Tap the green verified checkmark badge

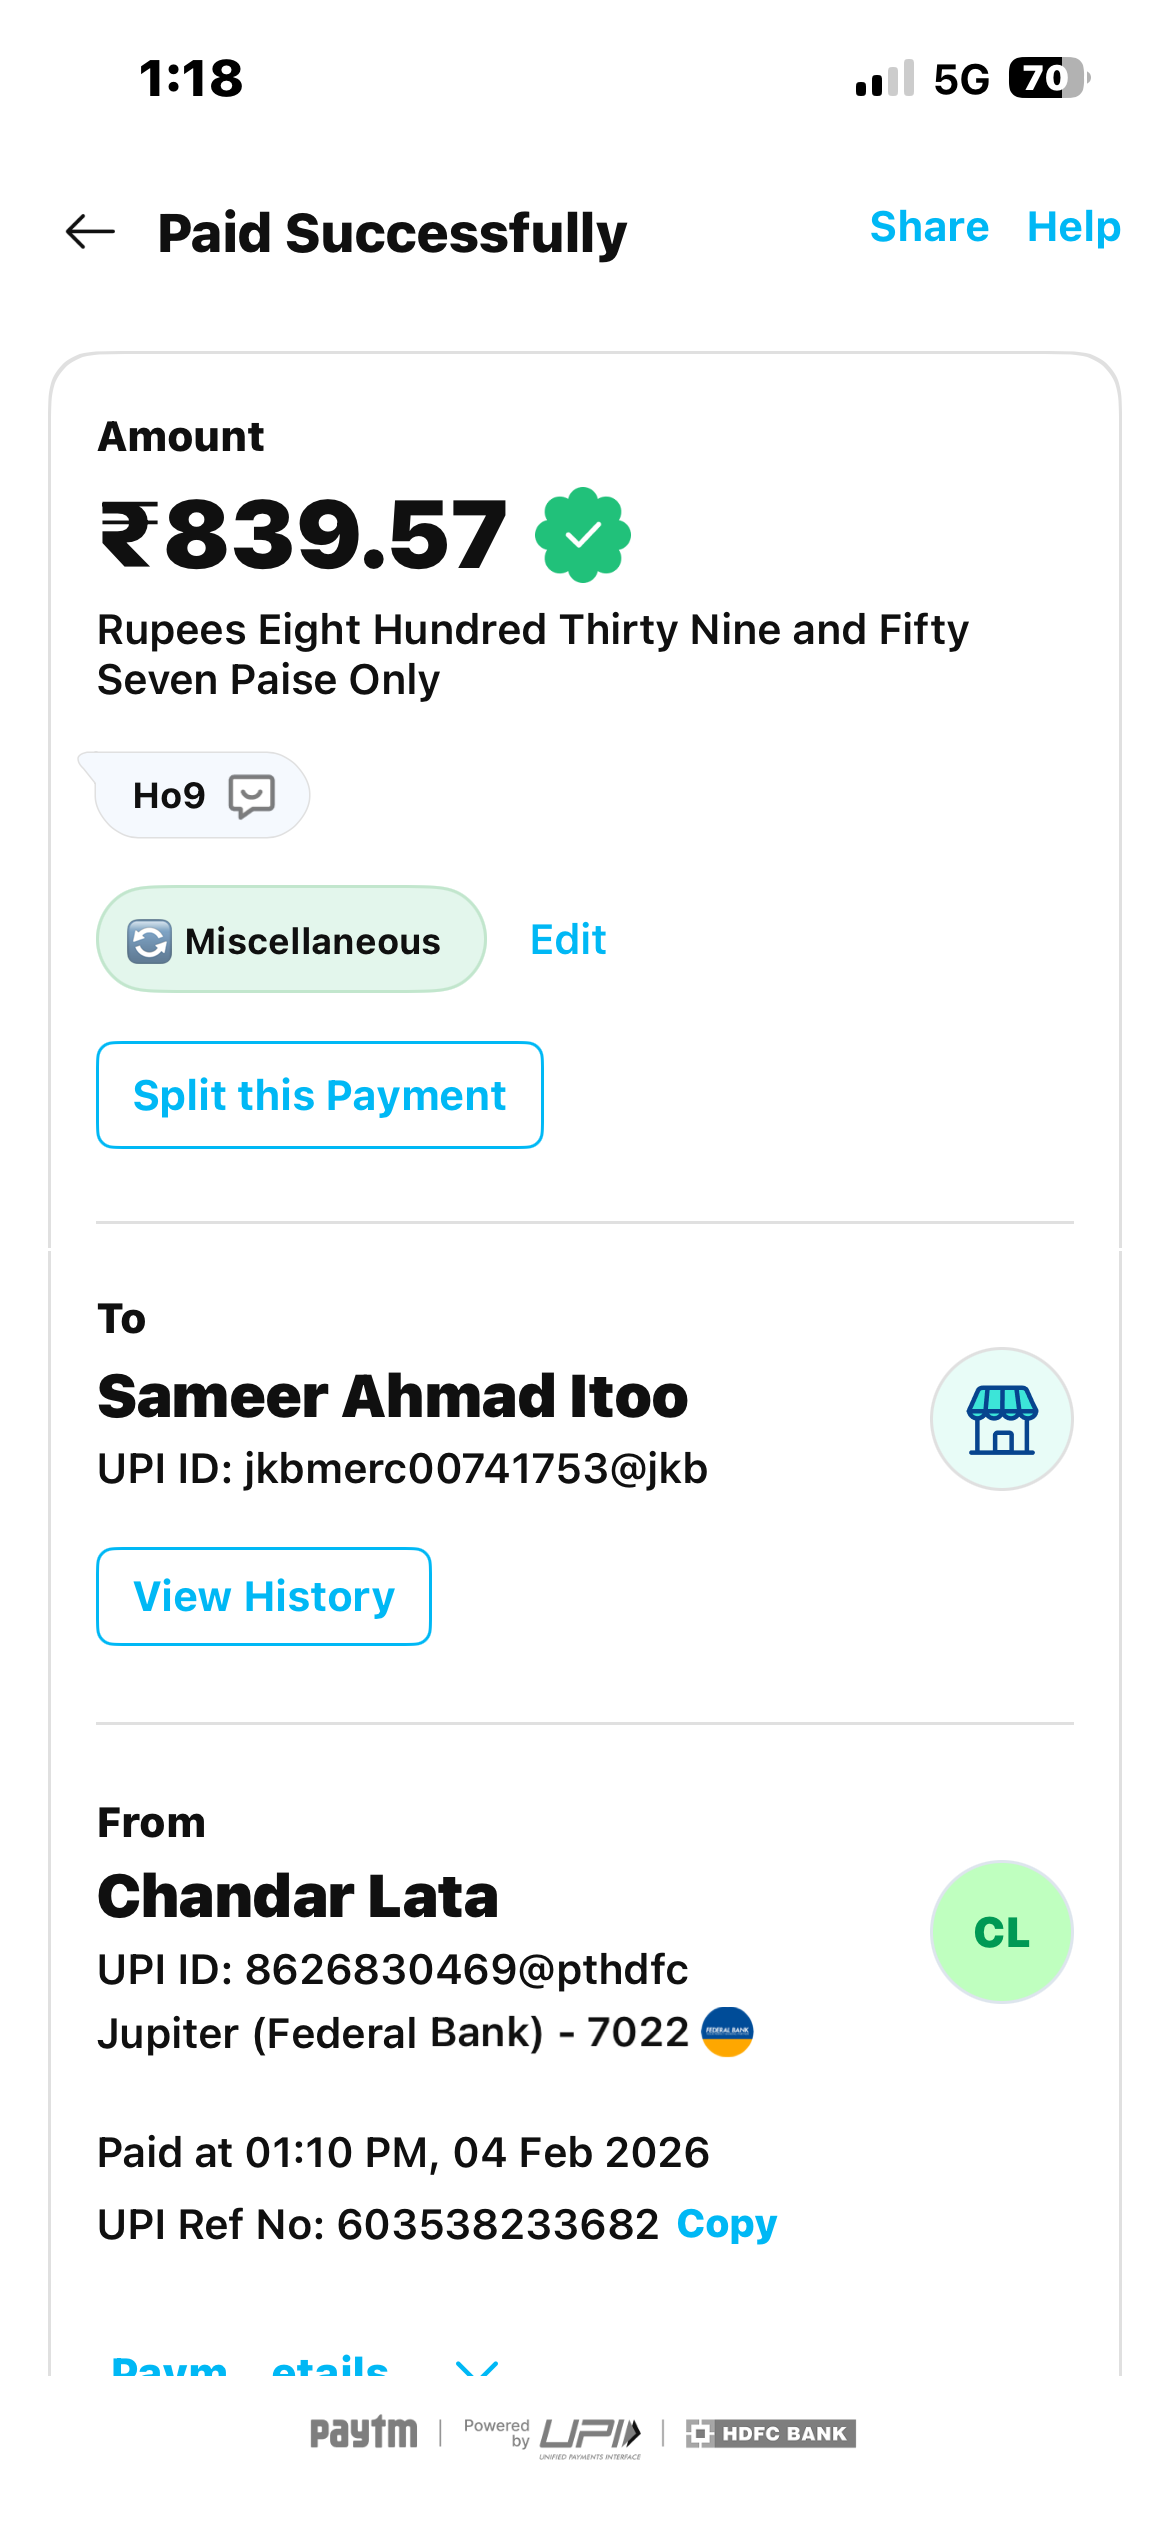583,535
